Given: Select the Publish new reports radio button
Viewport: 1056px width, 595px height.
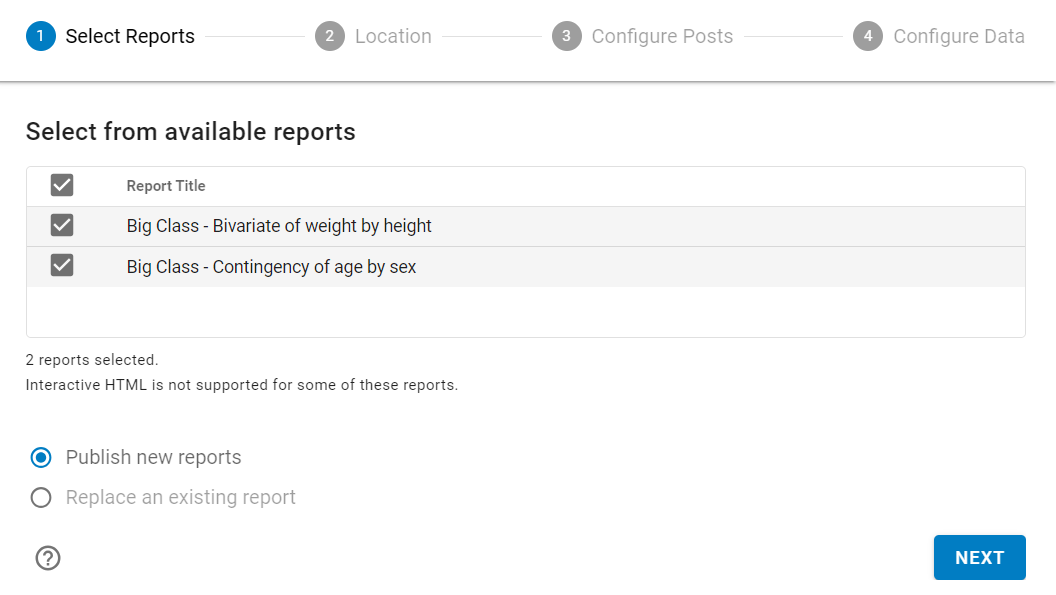Looking at the screenshot, I should (40, 457).
